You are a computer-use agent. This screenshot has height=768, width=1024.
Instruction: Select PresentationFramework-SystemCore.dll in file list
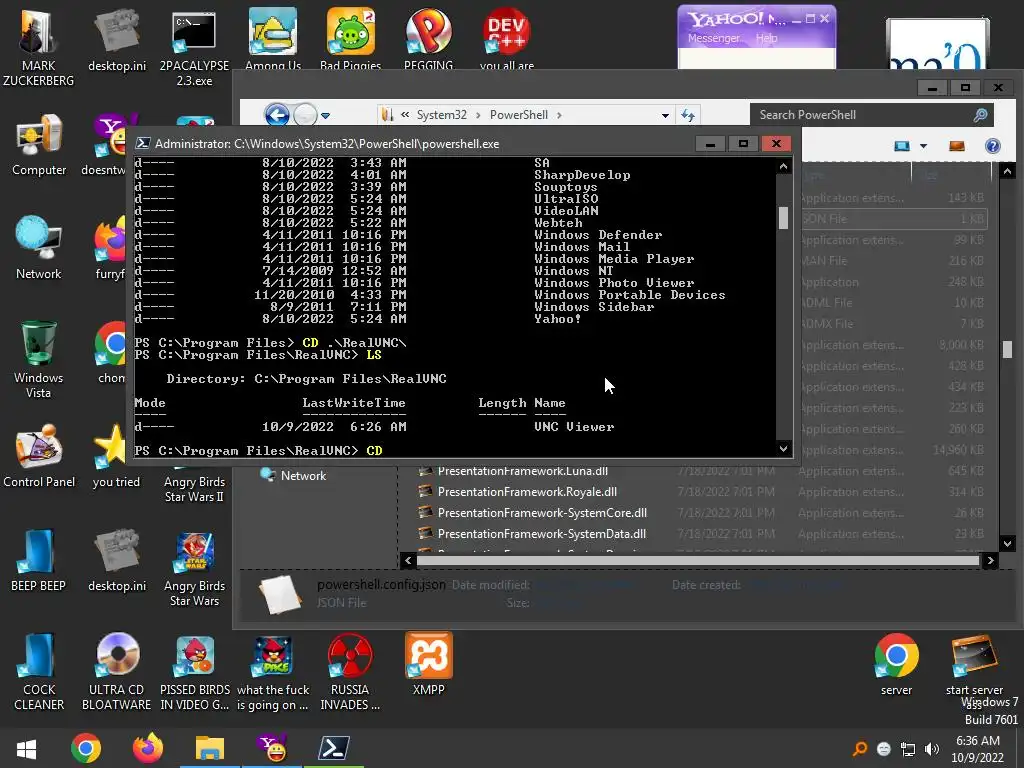tap(542, 513)
